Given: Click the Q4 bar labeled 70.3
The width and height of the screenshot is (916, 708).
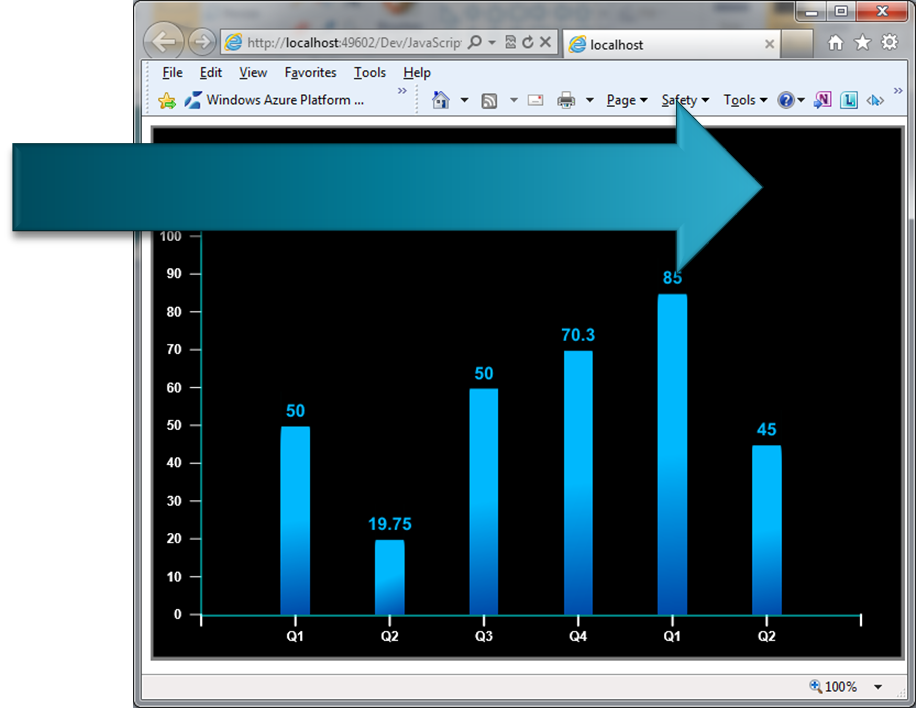Looking at the screenshot, I should pyautogui.click(x=578, y=483).
